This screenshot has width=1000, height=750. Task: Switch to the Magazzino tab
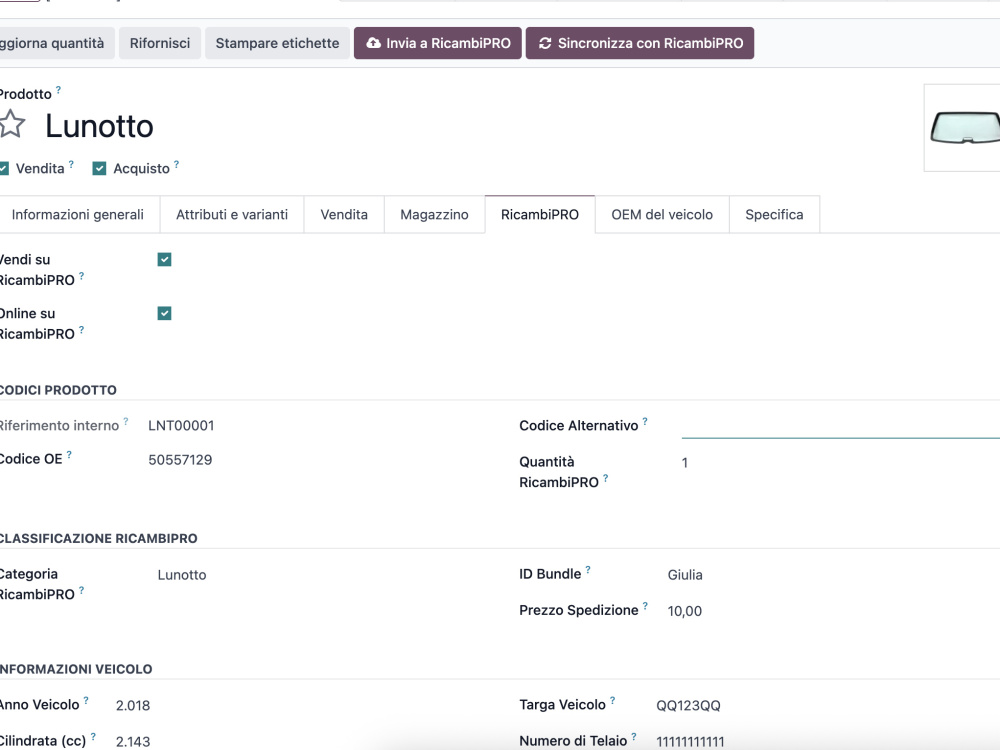tap(434, 215)
